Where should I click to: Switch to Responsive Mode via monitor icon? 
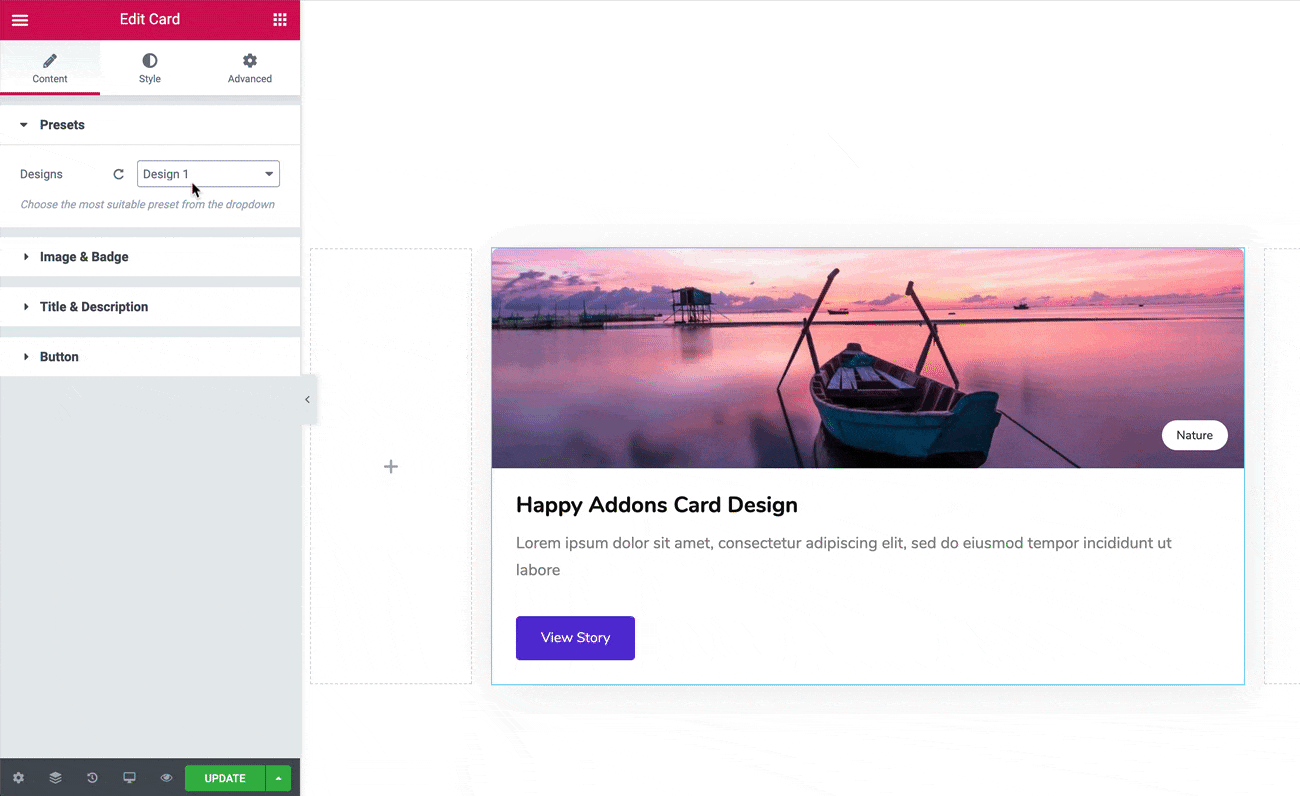(x=129, y=777)
